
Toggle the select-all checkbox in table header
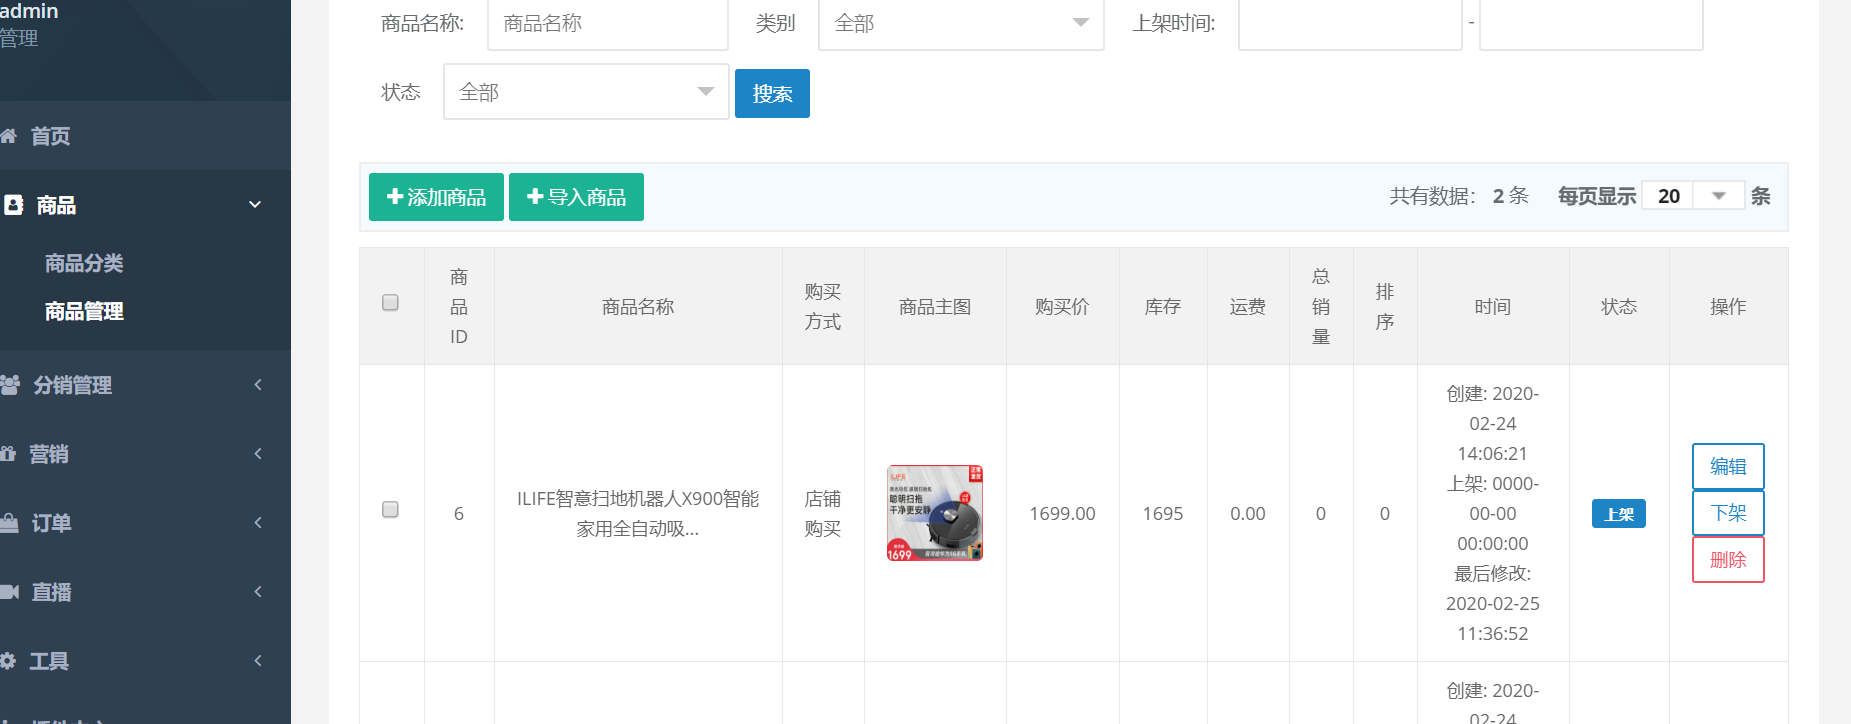click(x=391, y=303)
